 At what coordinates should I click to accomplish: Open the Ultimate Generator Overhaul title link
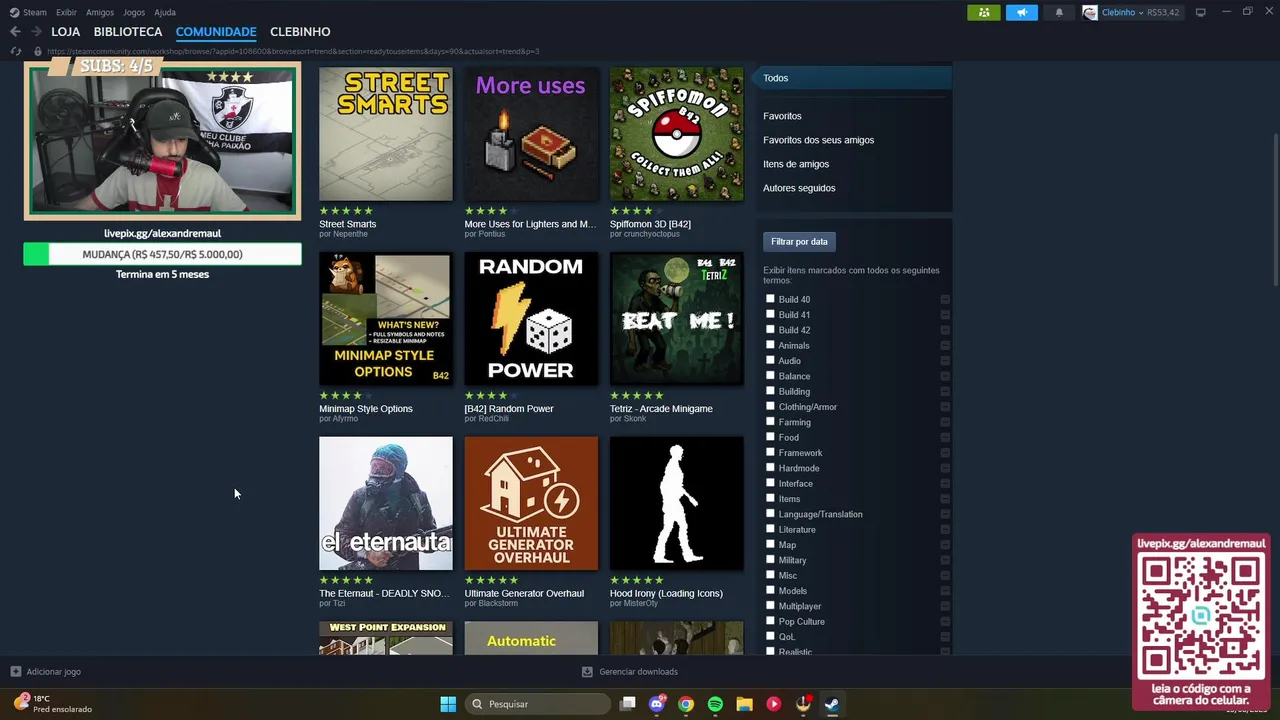524,593
